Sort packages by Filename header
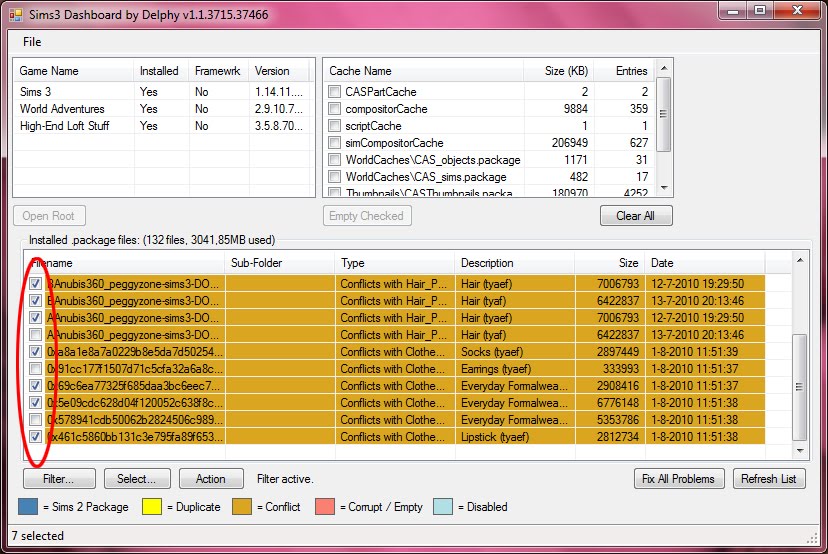The image size is (828, 554). tap(125, 263)
